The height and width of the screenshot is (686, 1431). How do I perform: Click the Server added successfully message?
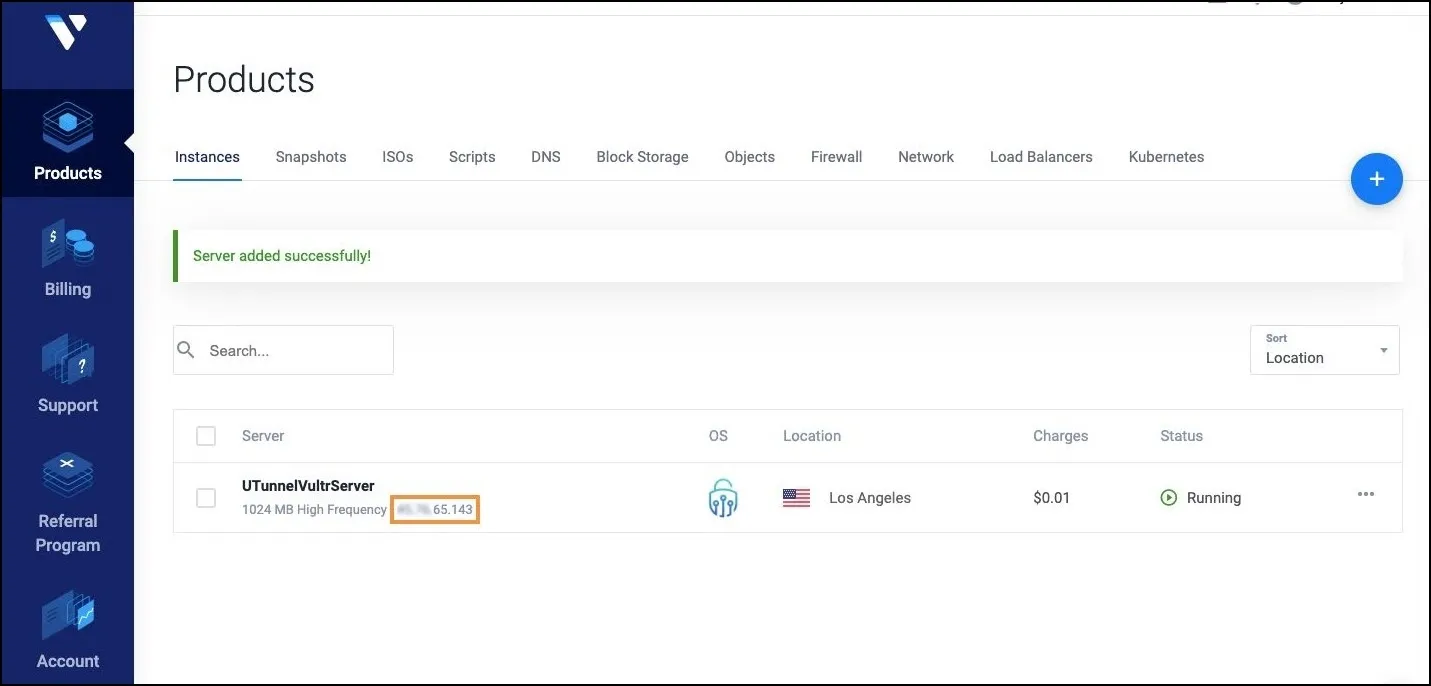[x=282, y=256]
